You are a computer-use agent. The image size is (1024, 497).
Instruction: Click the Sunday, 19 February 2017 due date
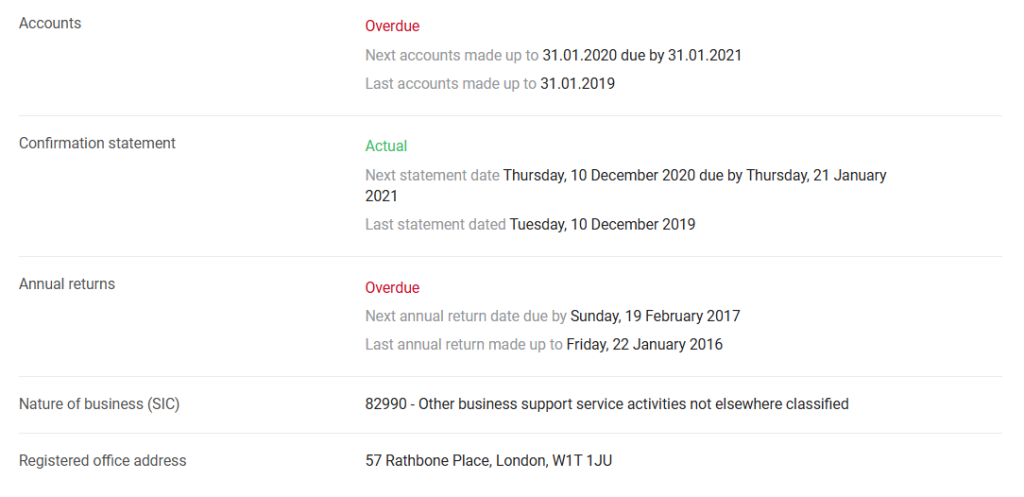tap(655, 317)
